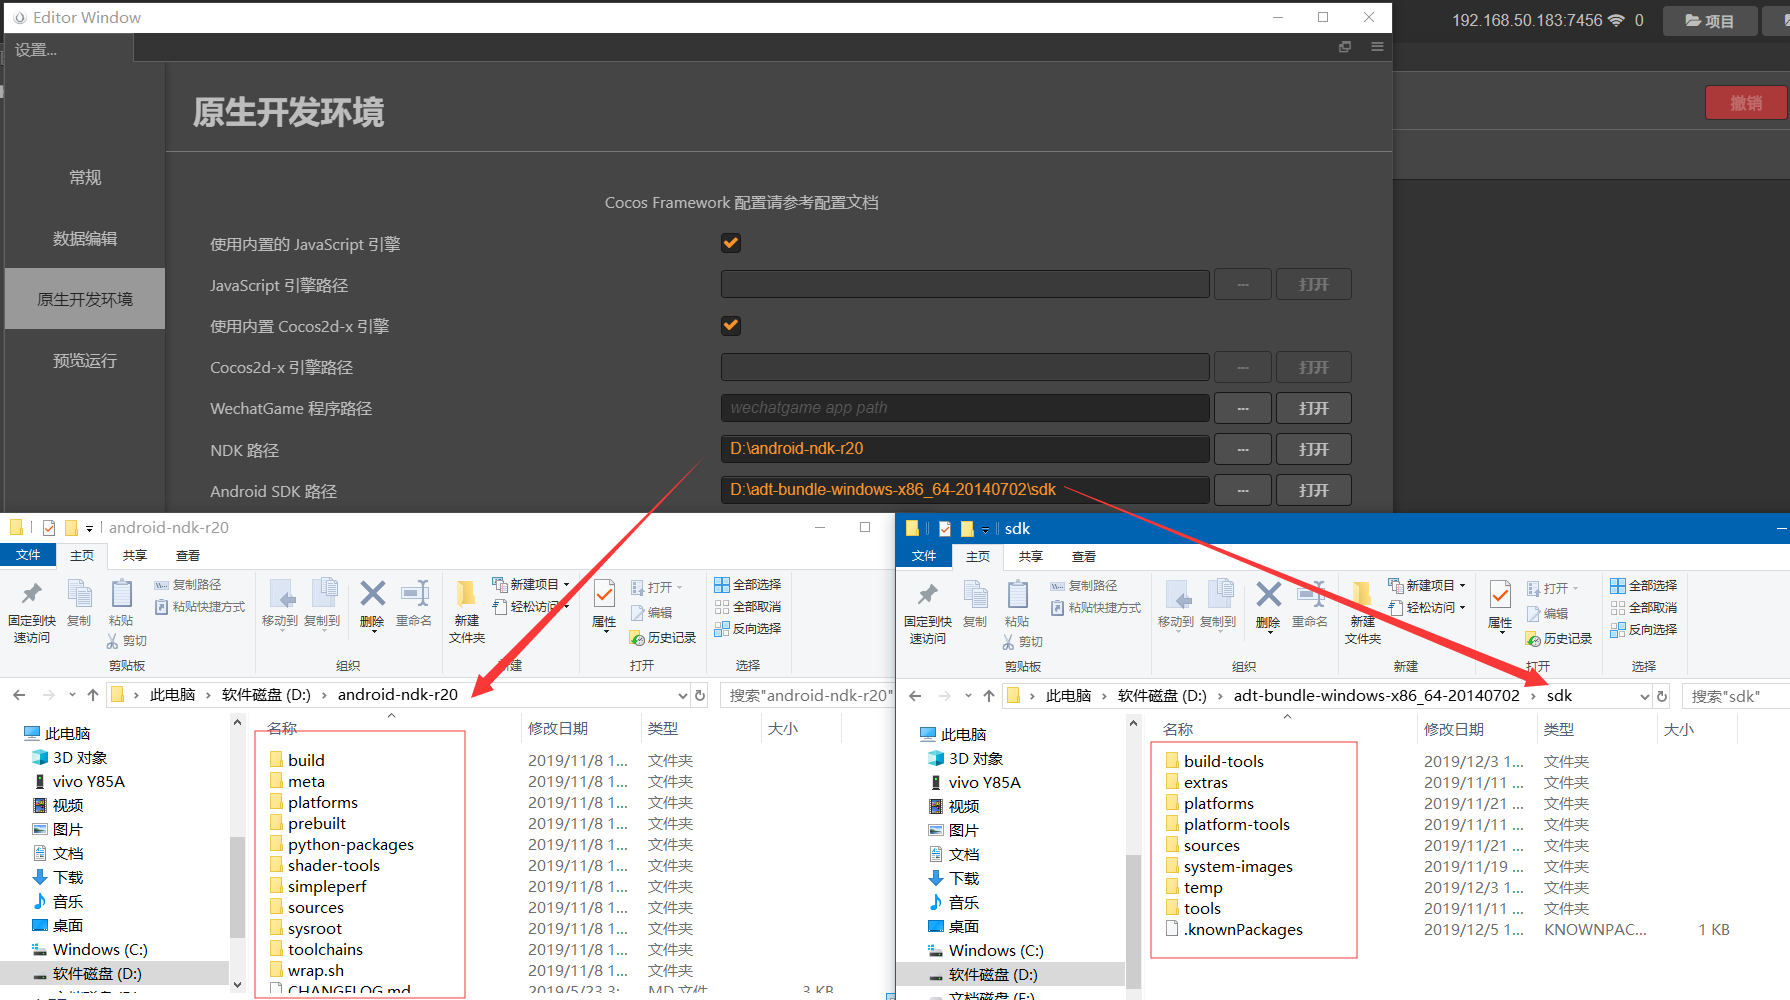The height and width of the screenshot is (1000, 1790).
Task: Click Select All (全部选择) in sdk window
Action: click(x=1644, y=586)
